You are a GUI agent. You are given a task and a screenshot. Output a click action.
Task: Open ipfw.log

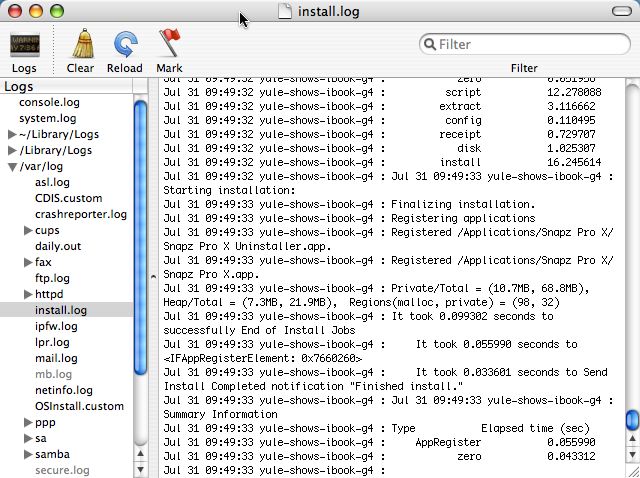click(x=56, y=327)
